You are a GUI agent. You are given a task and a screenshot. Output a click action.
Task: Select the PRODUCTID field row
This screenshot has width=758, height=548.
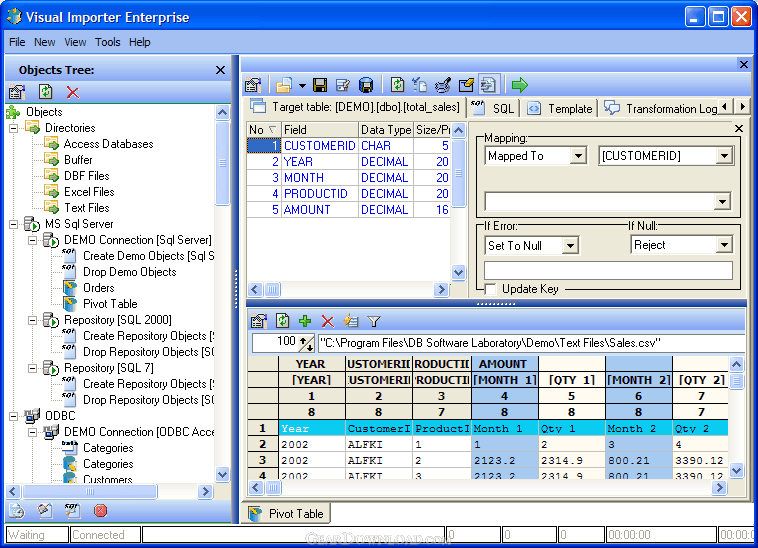(349, 194)
